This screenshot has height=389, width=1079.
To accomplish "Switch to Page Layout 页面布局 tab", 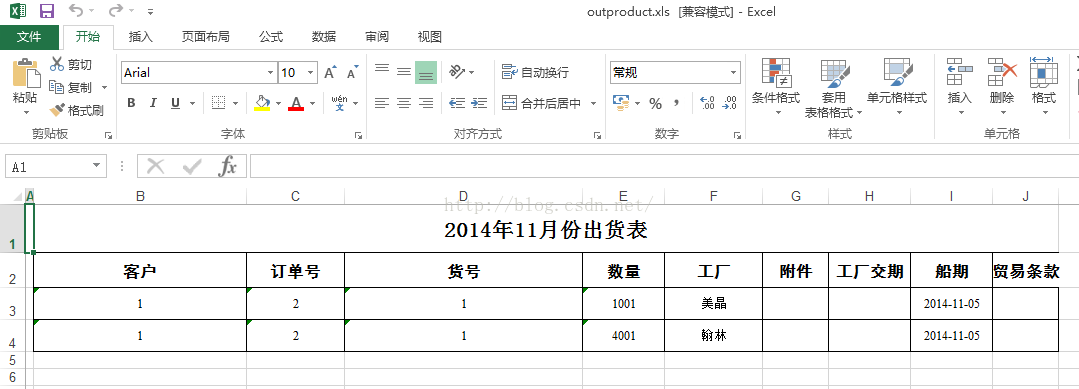I will tap(205, 37).
